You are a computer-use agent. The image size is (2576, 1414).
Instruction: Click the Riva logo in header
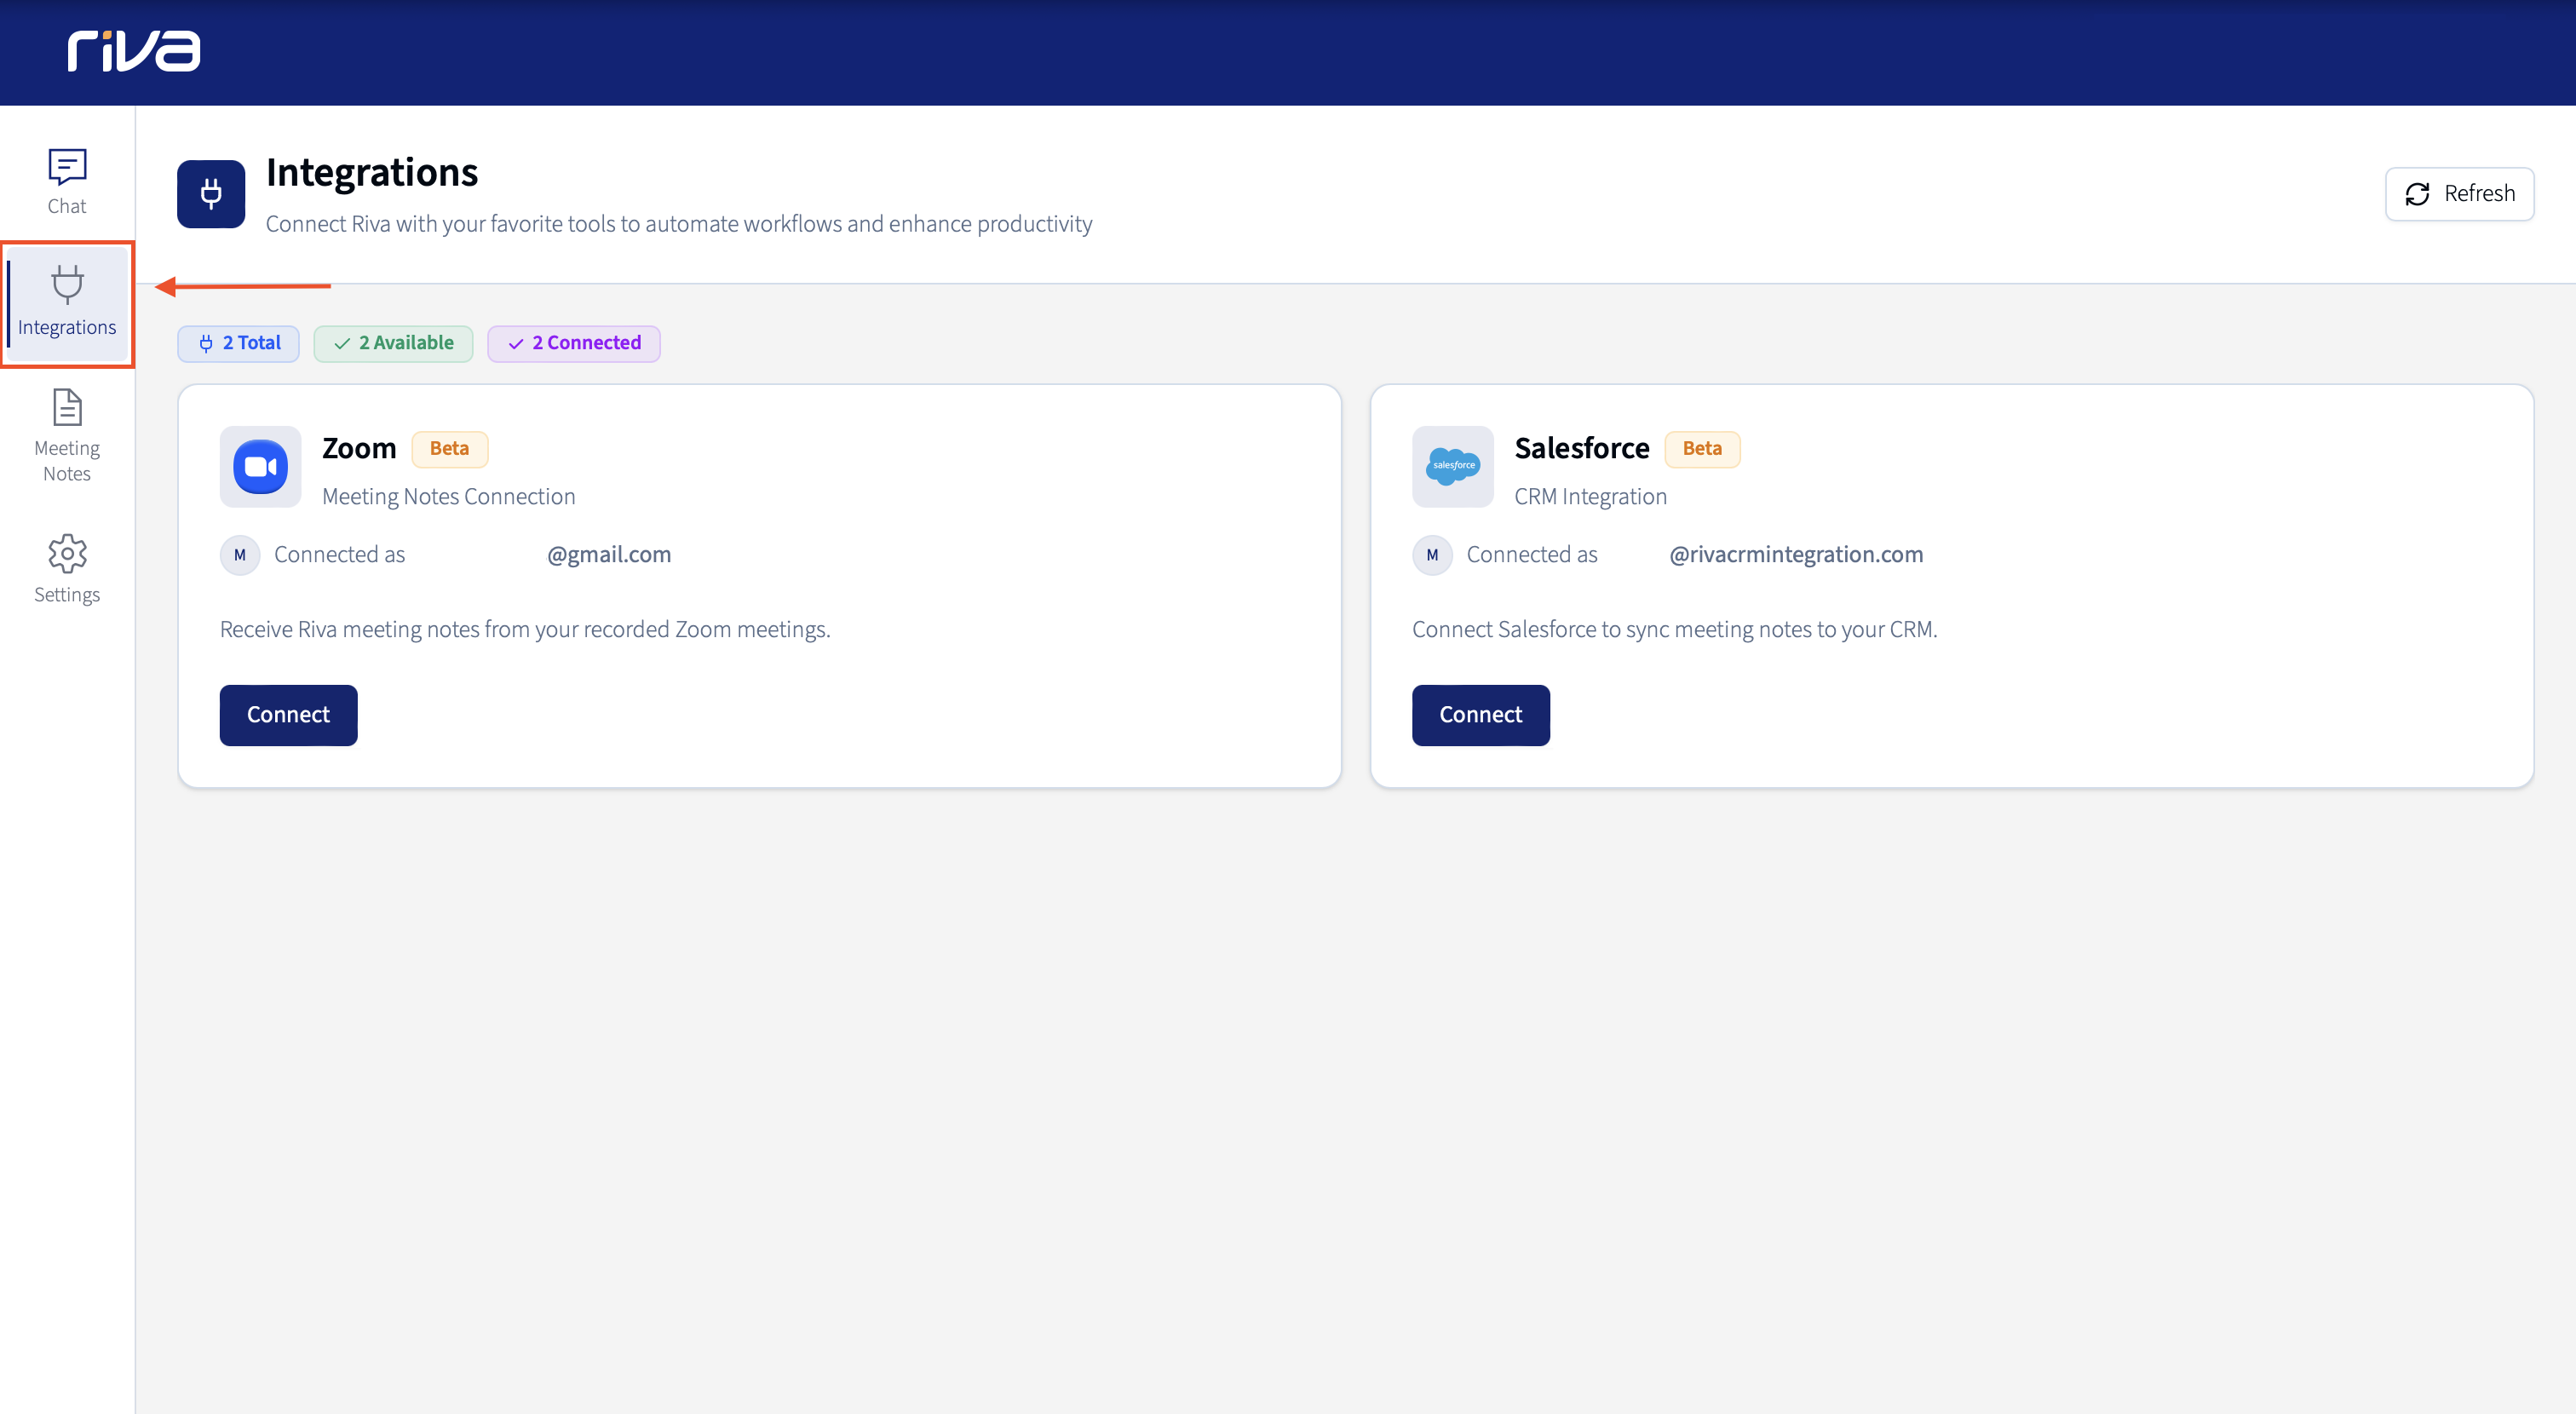(134, 50)
